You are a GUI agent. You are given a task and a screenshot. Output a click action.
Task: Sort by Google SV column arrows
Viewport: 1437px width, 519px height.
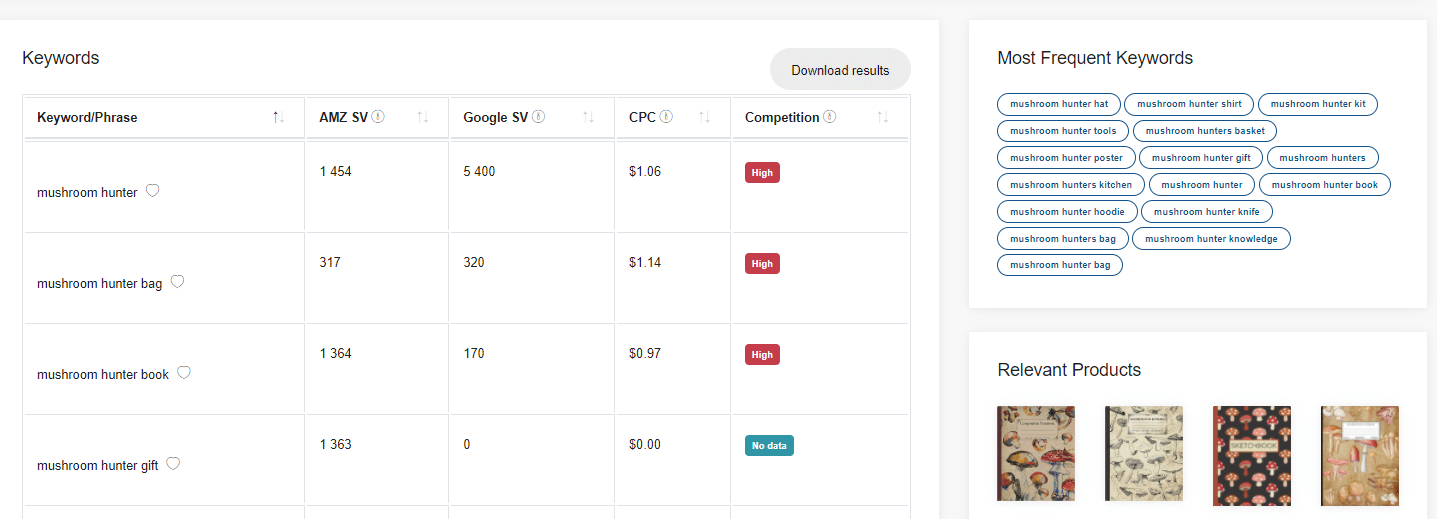589,118
